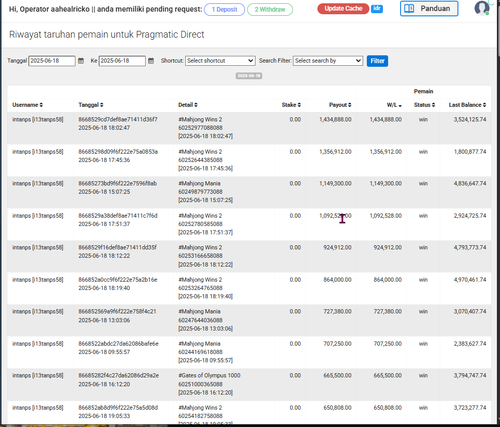Image resolution: width=500 pixels, height=427 pixels.
Task: Click the #Gates of Olympus 1000 detail
Action: pos(209,375)
